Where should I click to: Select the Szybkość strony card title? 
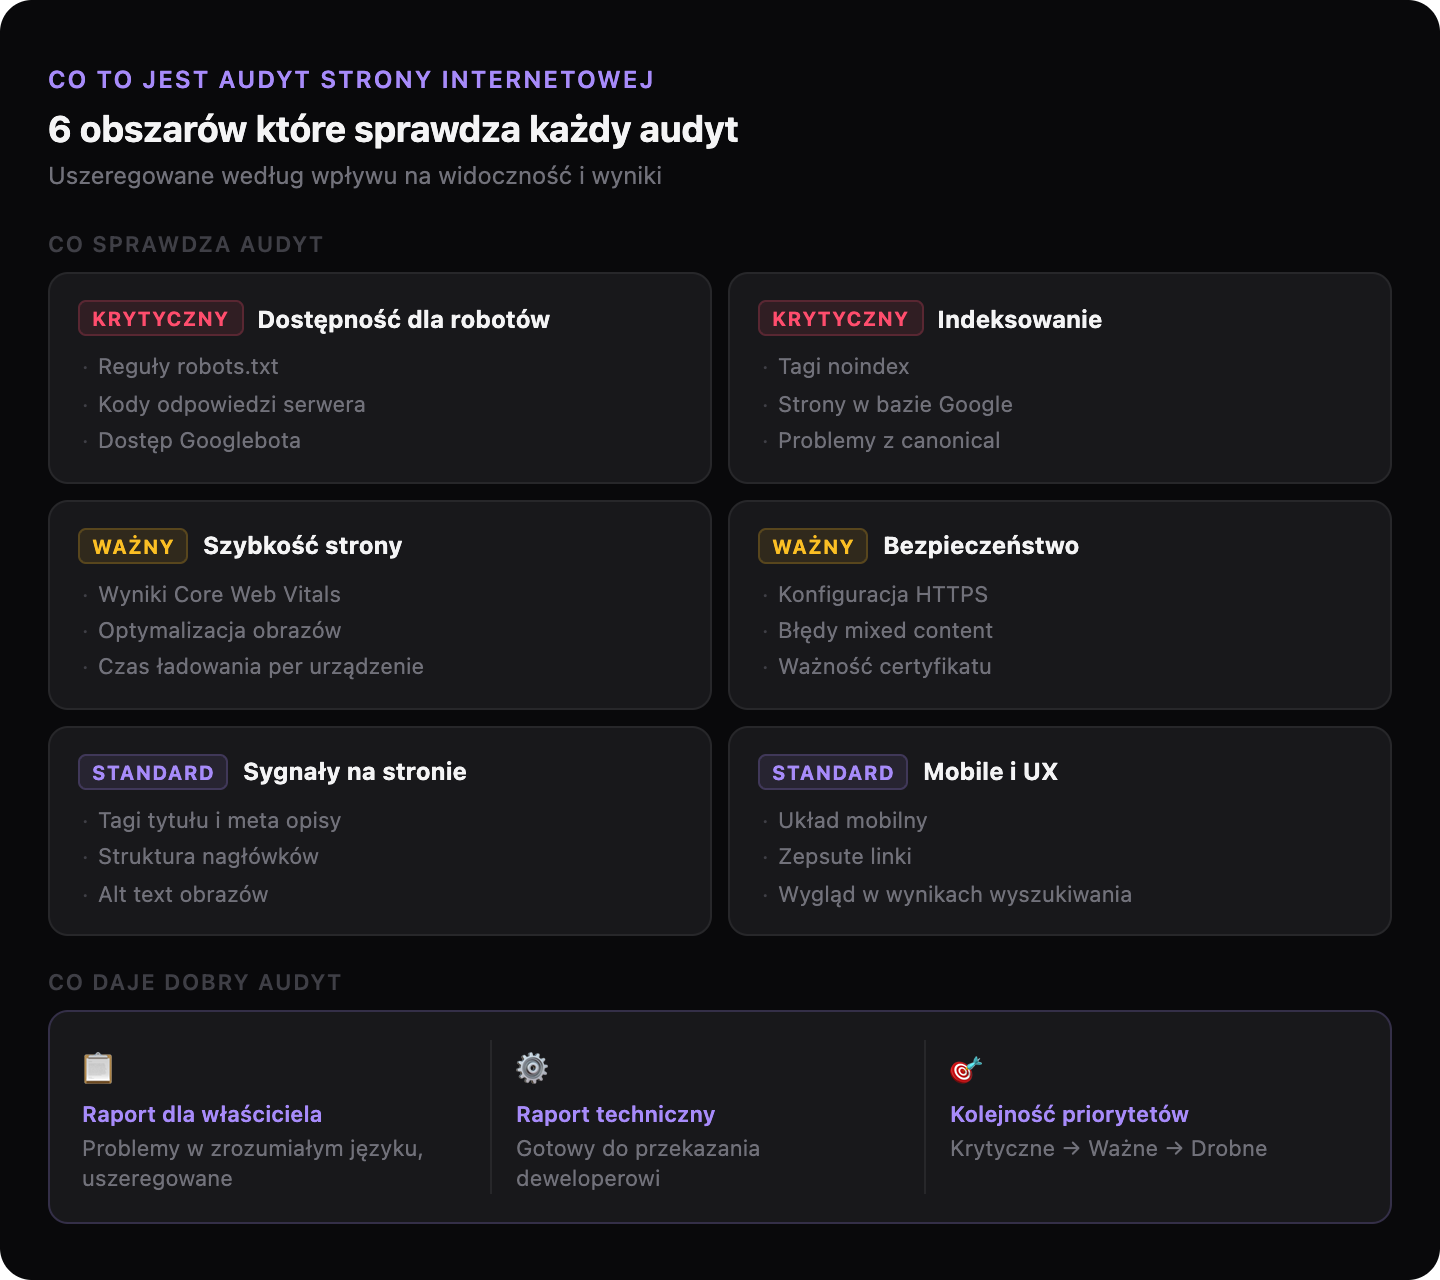303,545
